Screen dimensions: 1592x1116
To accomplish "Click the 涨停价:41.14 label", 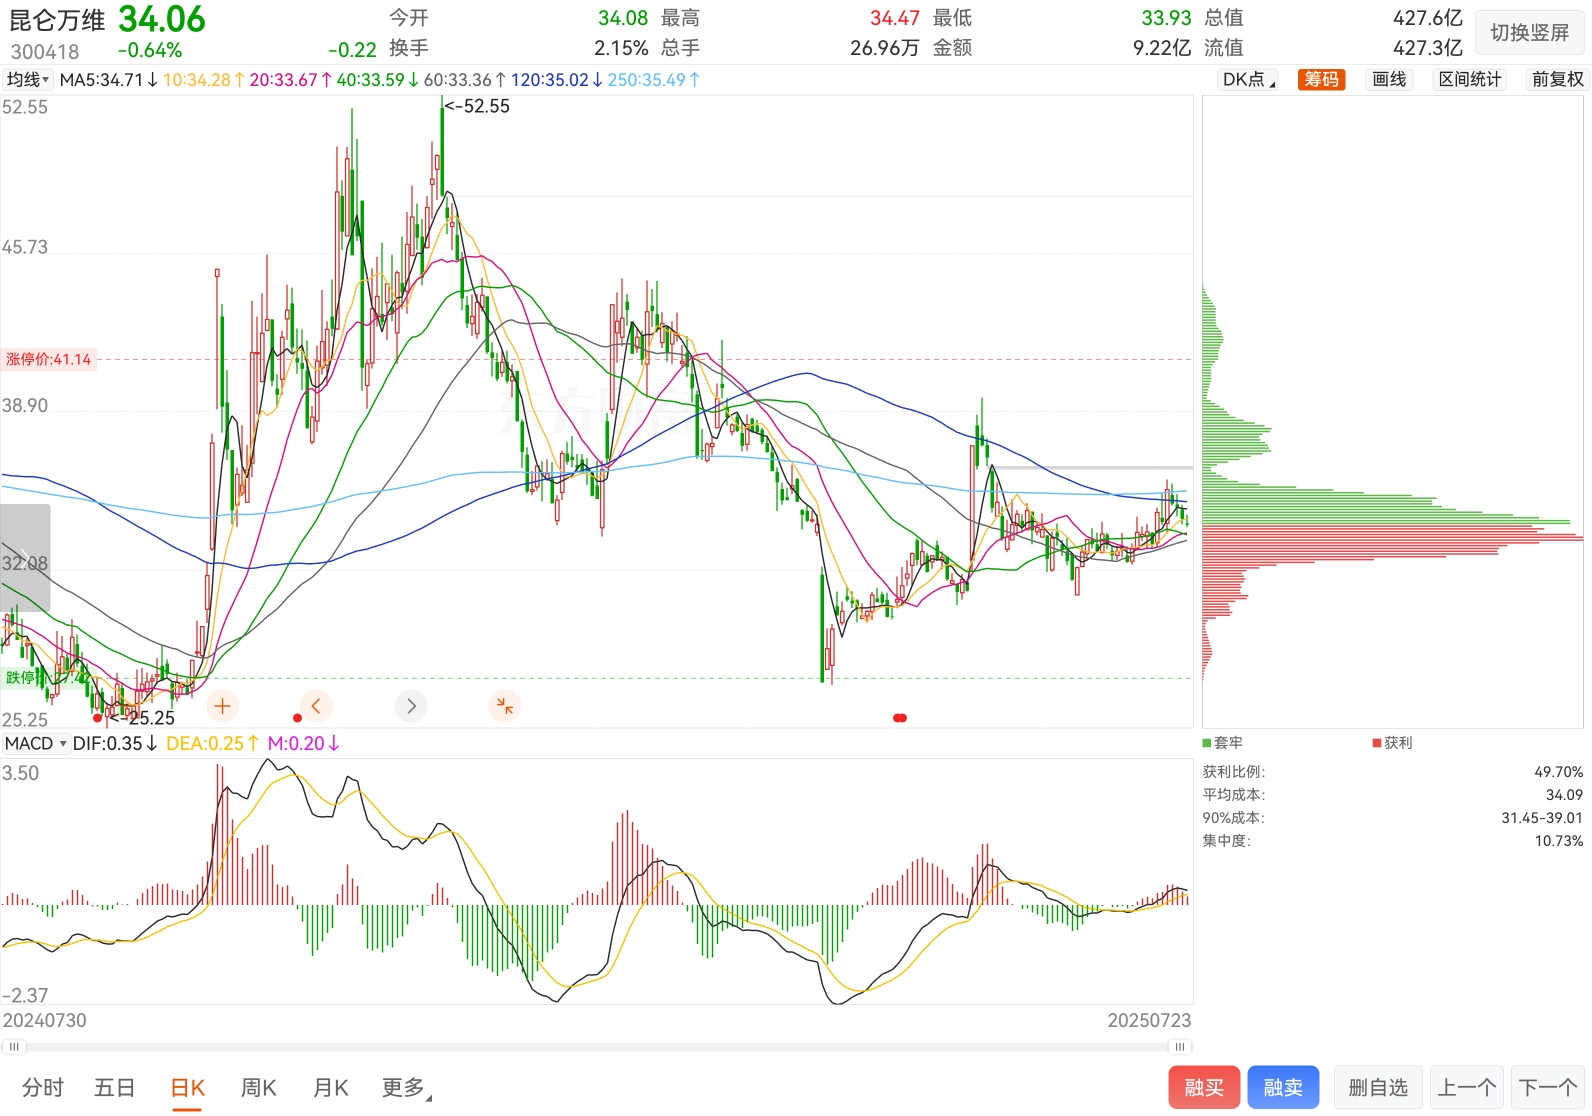I will 49,359.
